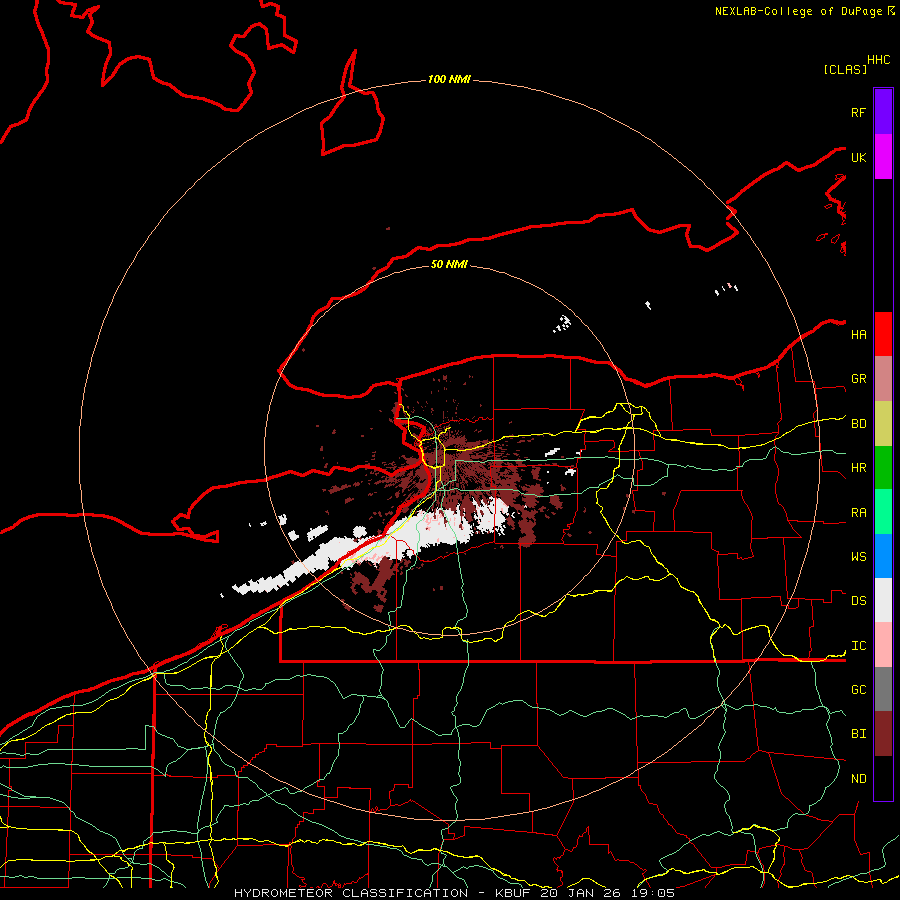Viewport: 900px width, 900px height.
Task: Click the RA legend label
Action: (x=858, y=513)
